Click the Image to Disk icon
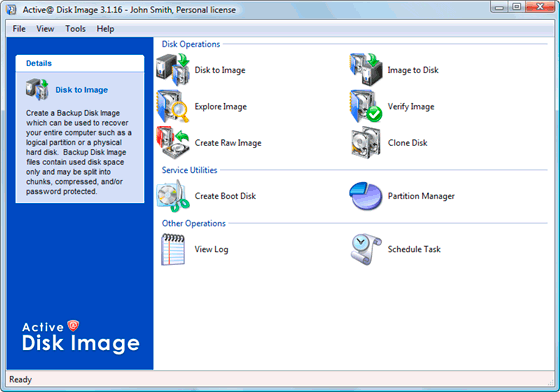560x392 pixels. click(366, 70)
